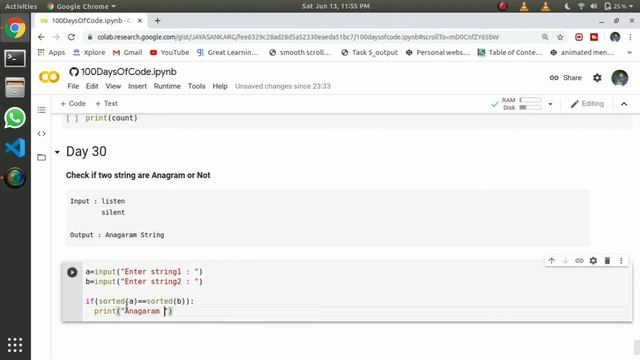Open the Help menu
The image size is (640, 360).
220,86
